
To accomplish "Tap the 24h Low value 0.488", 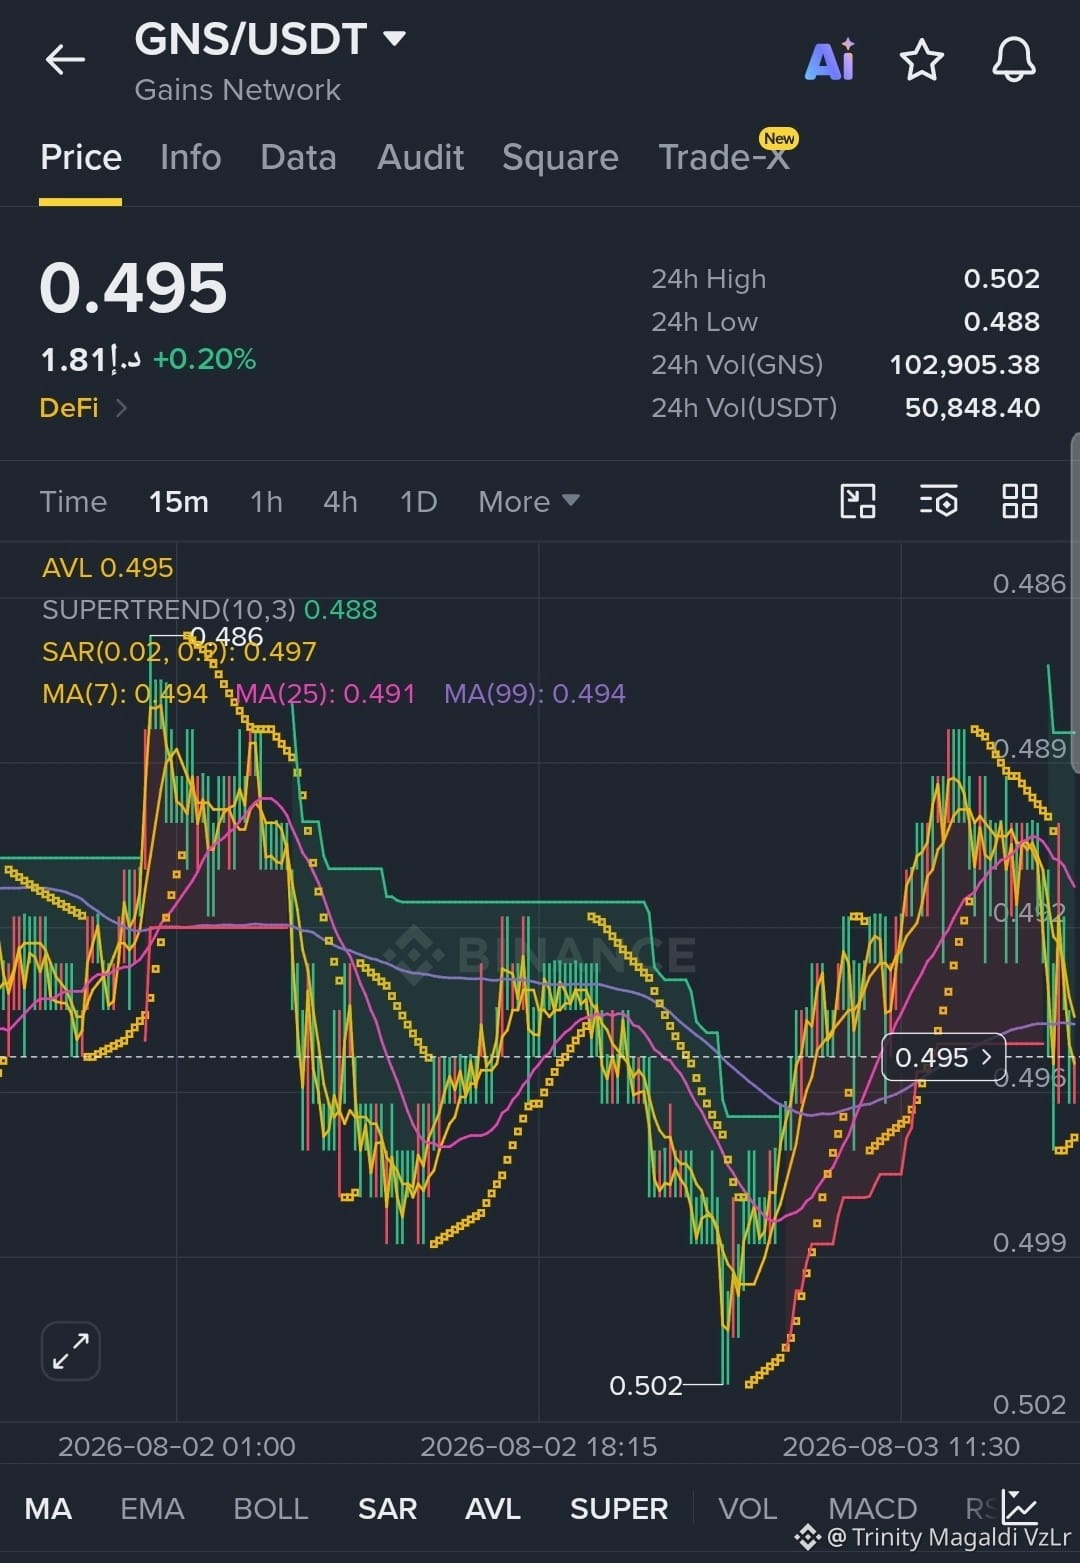I will point(1001,321).
